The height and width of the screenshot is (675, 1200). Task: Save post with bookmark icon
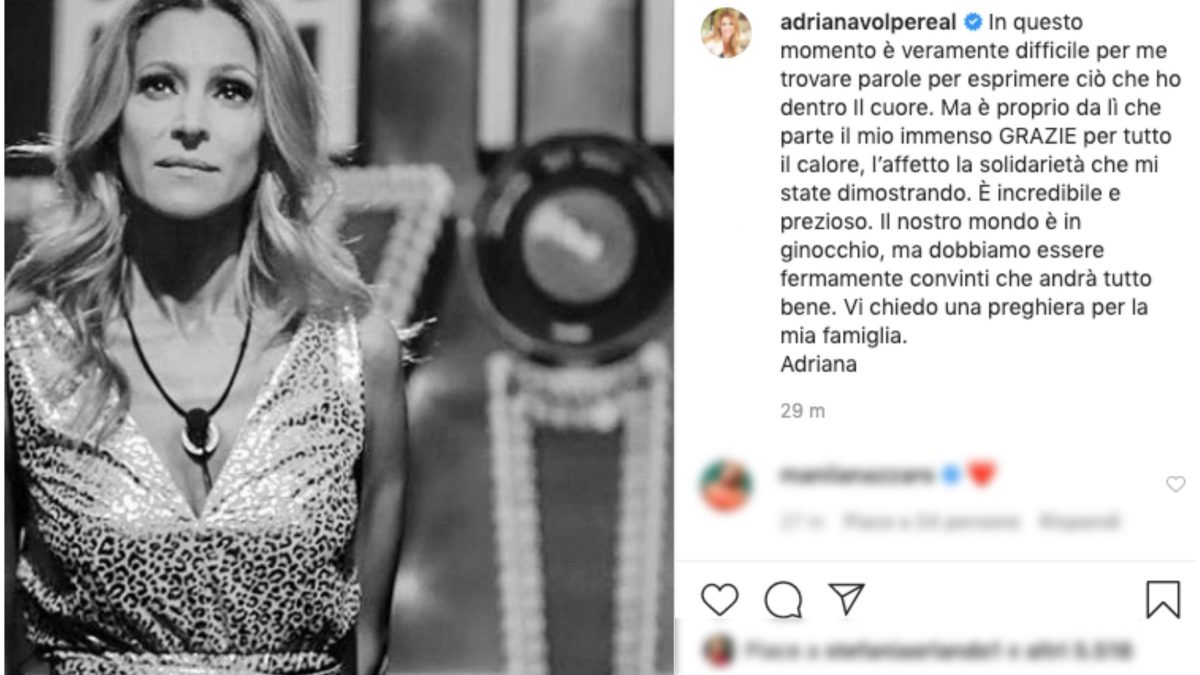(x=1162, y=600)
